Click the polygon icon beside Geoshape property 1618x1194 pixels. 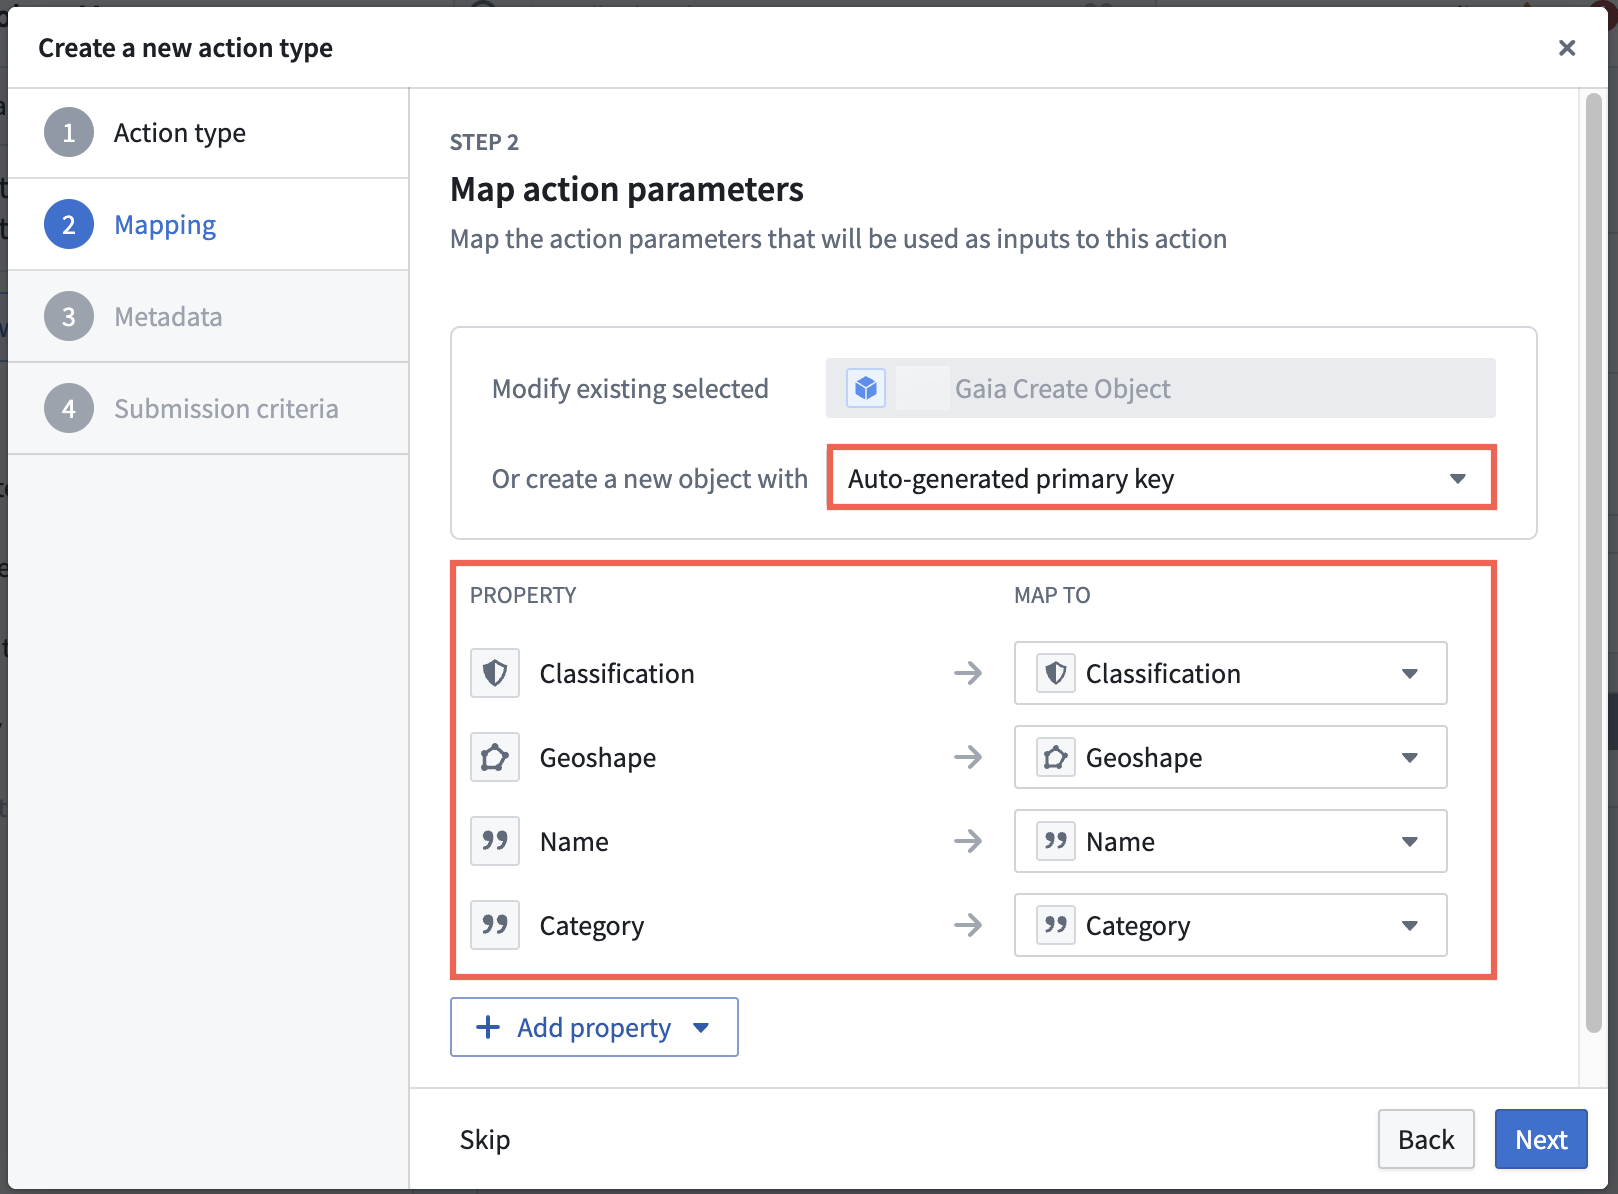pyautogui.click(x=494, y=757)
